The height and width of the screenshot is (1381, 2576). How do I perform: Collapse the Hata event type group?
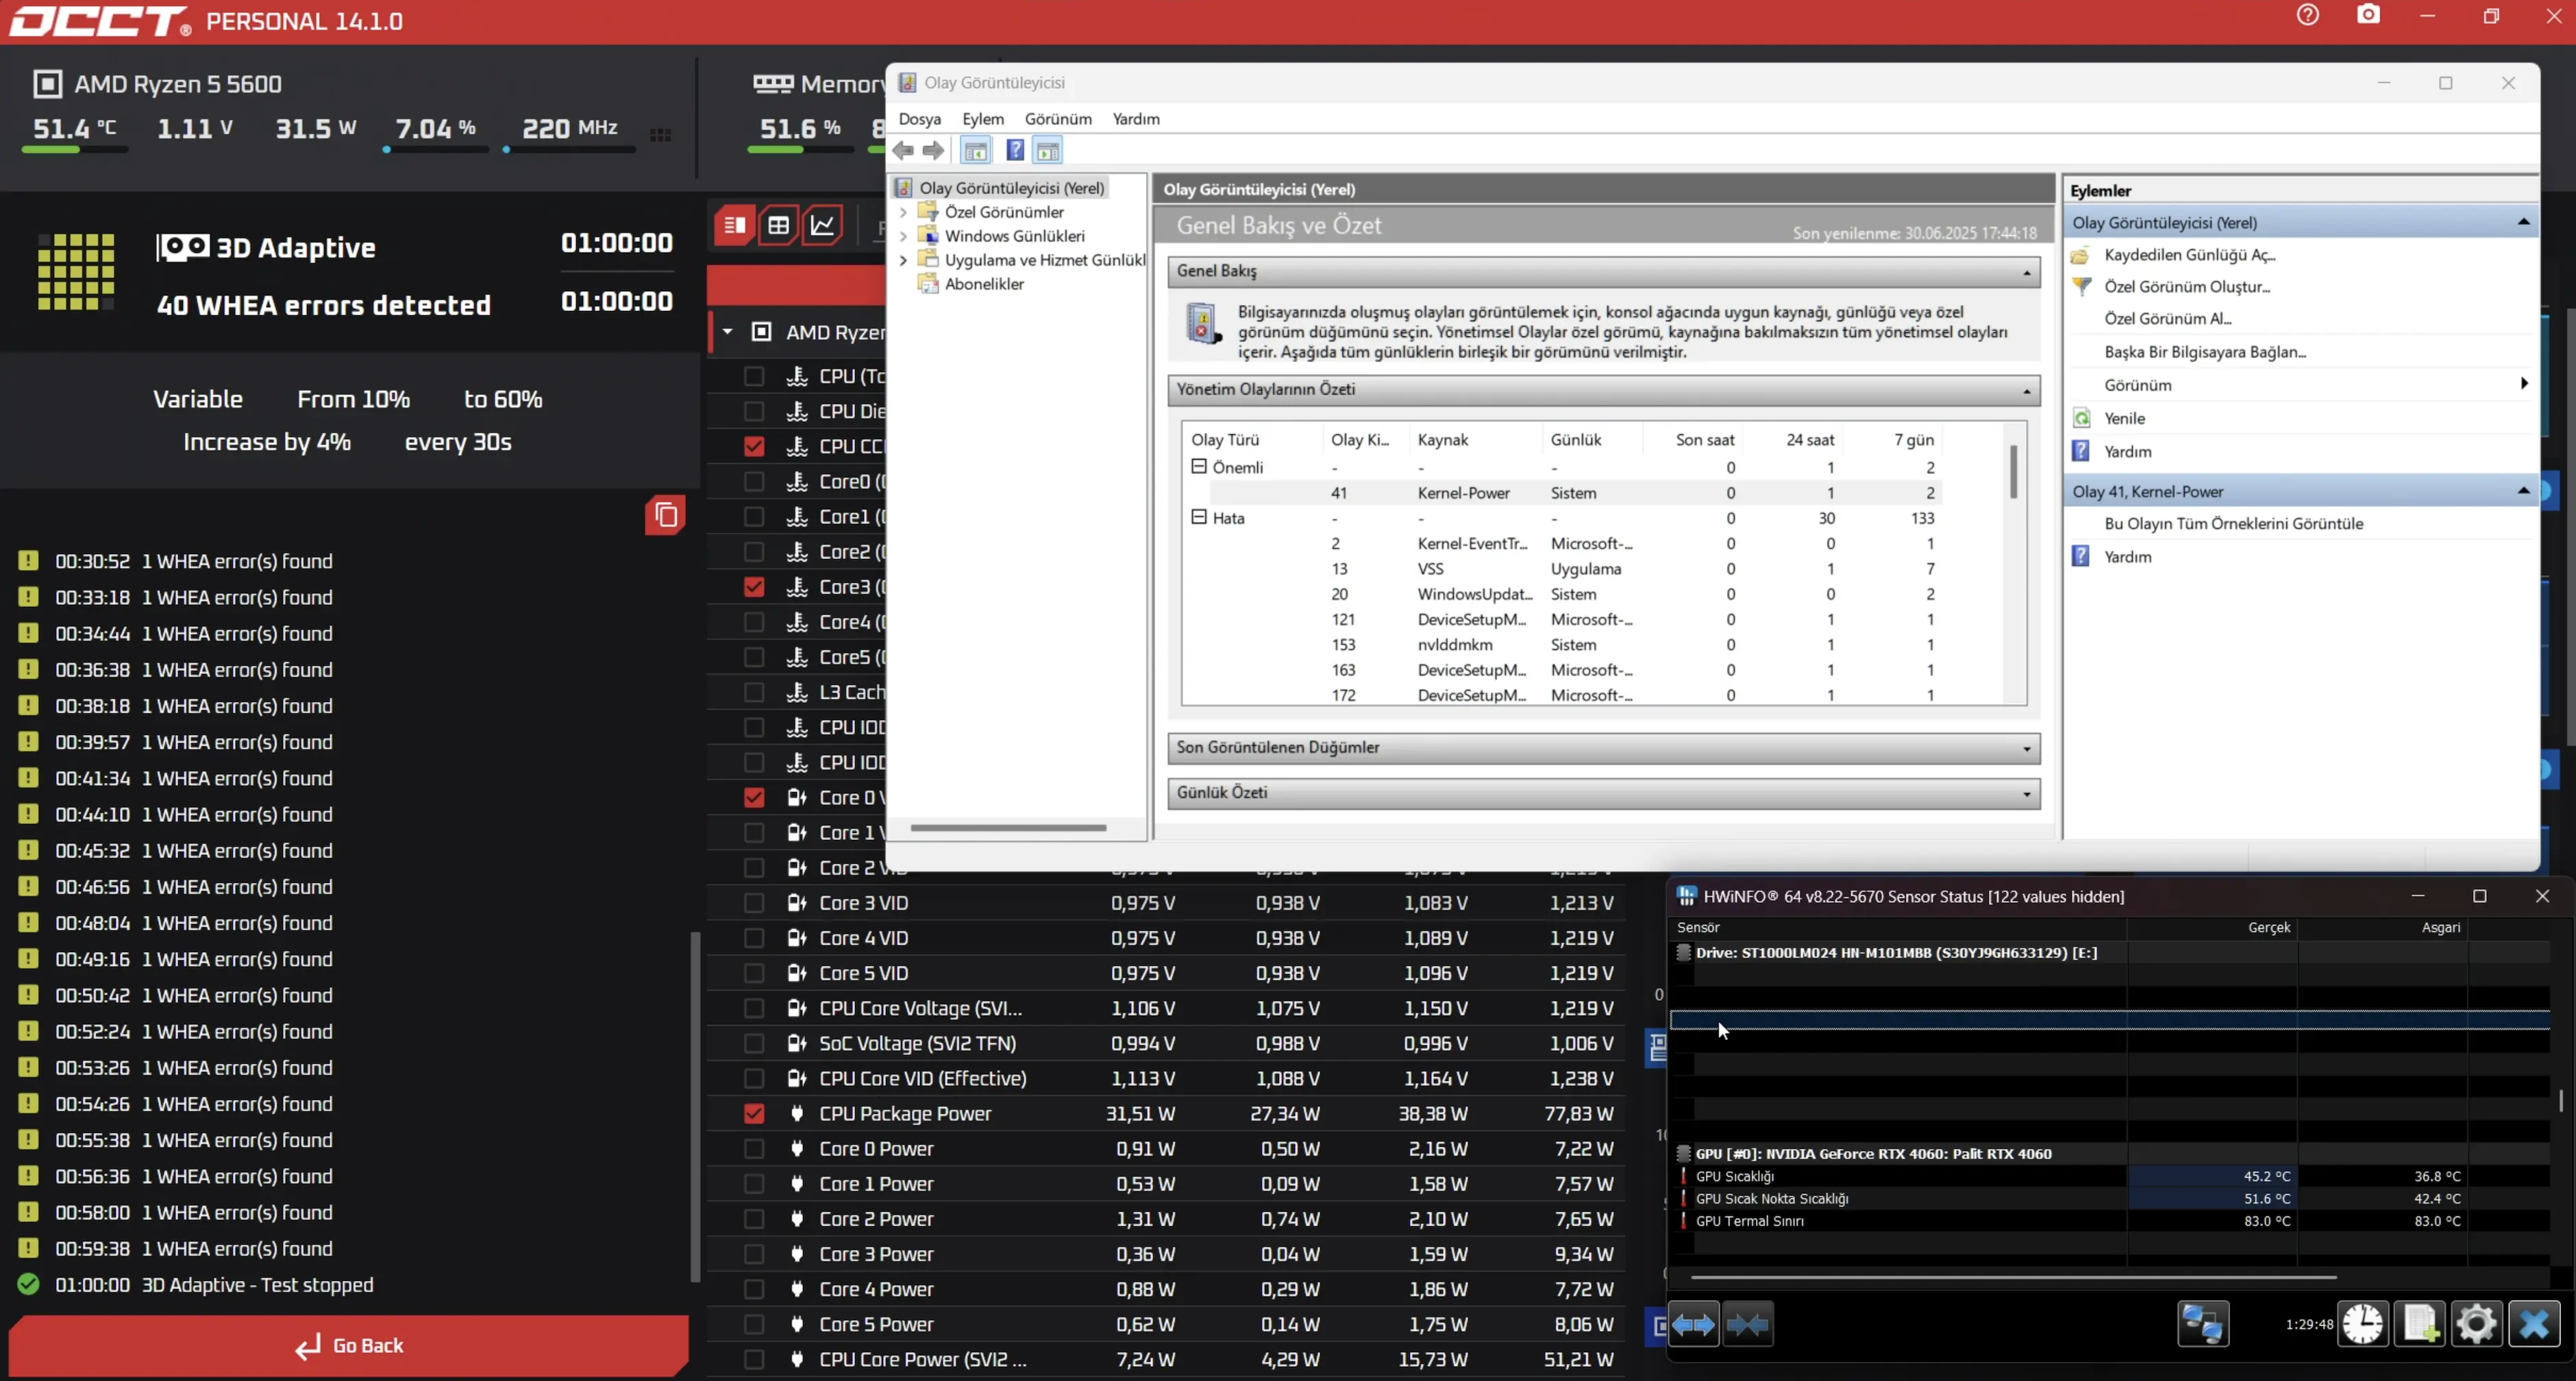pyautogui.click(x=1199, y=517)
